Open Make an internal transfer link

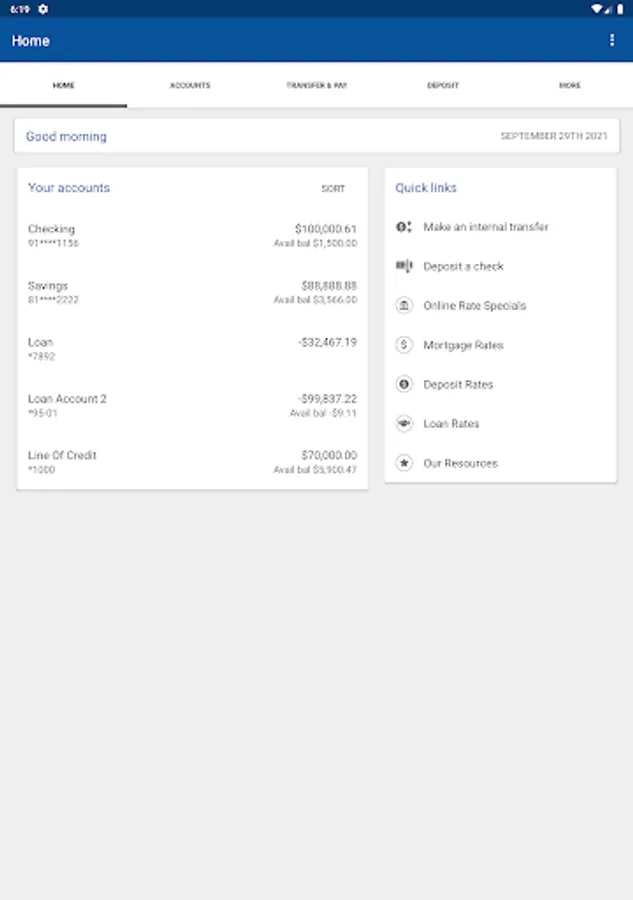pyautogui.click(x=485, y=227)
